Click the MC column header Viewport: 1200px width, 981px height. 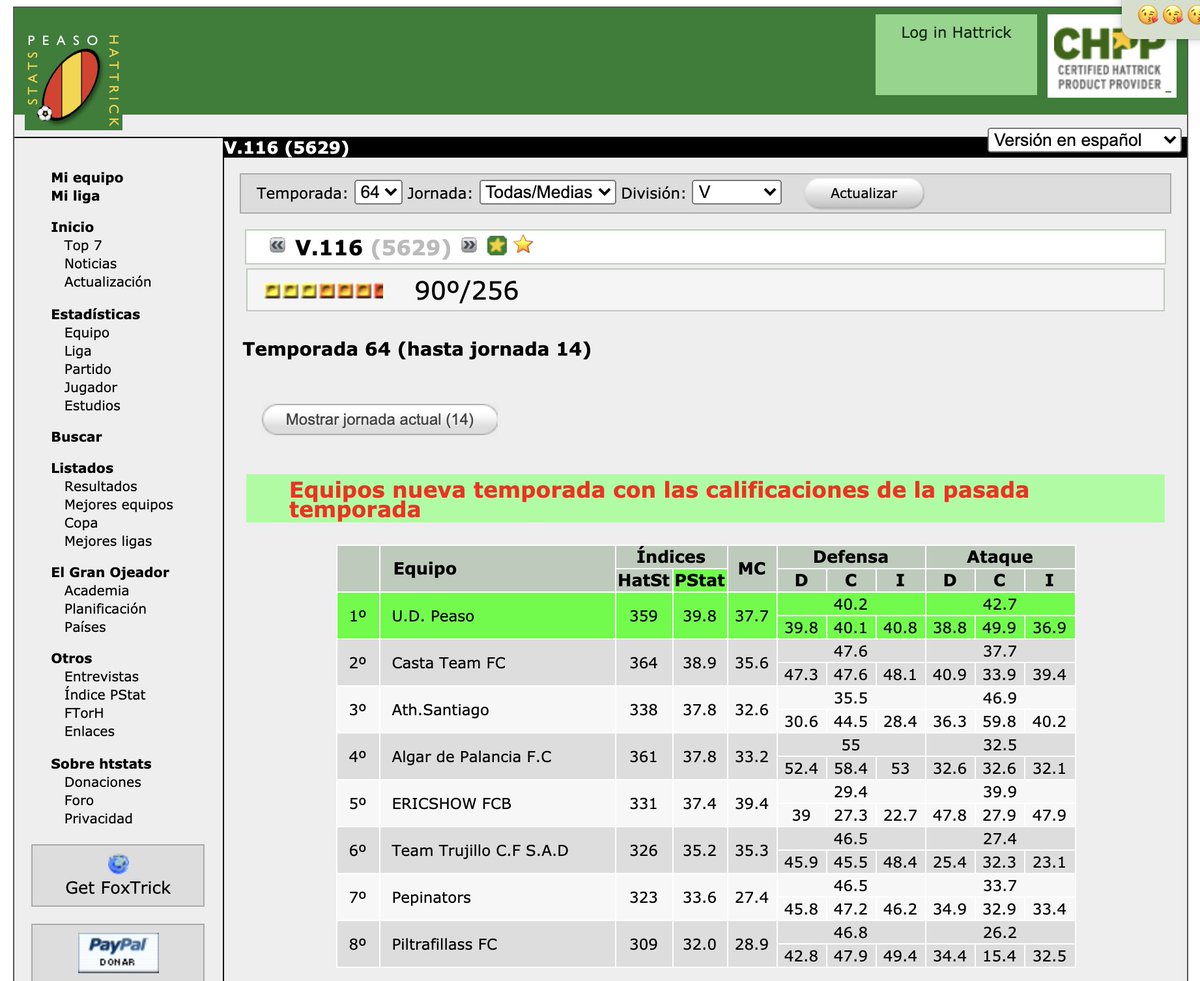pyautogui.click(x=751, y=568)
